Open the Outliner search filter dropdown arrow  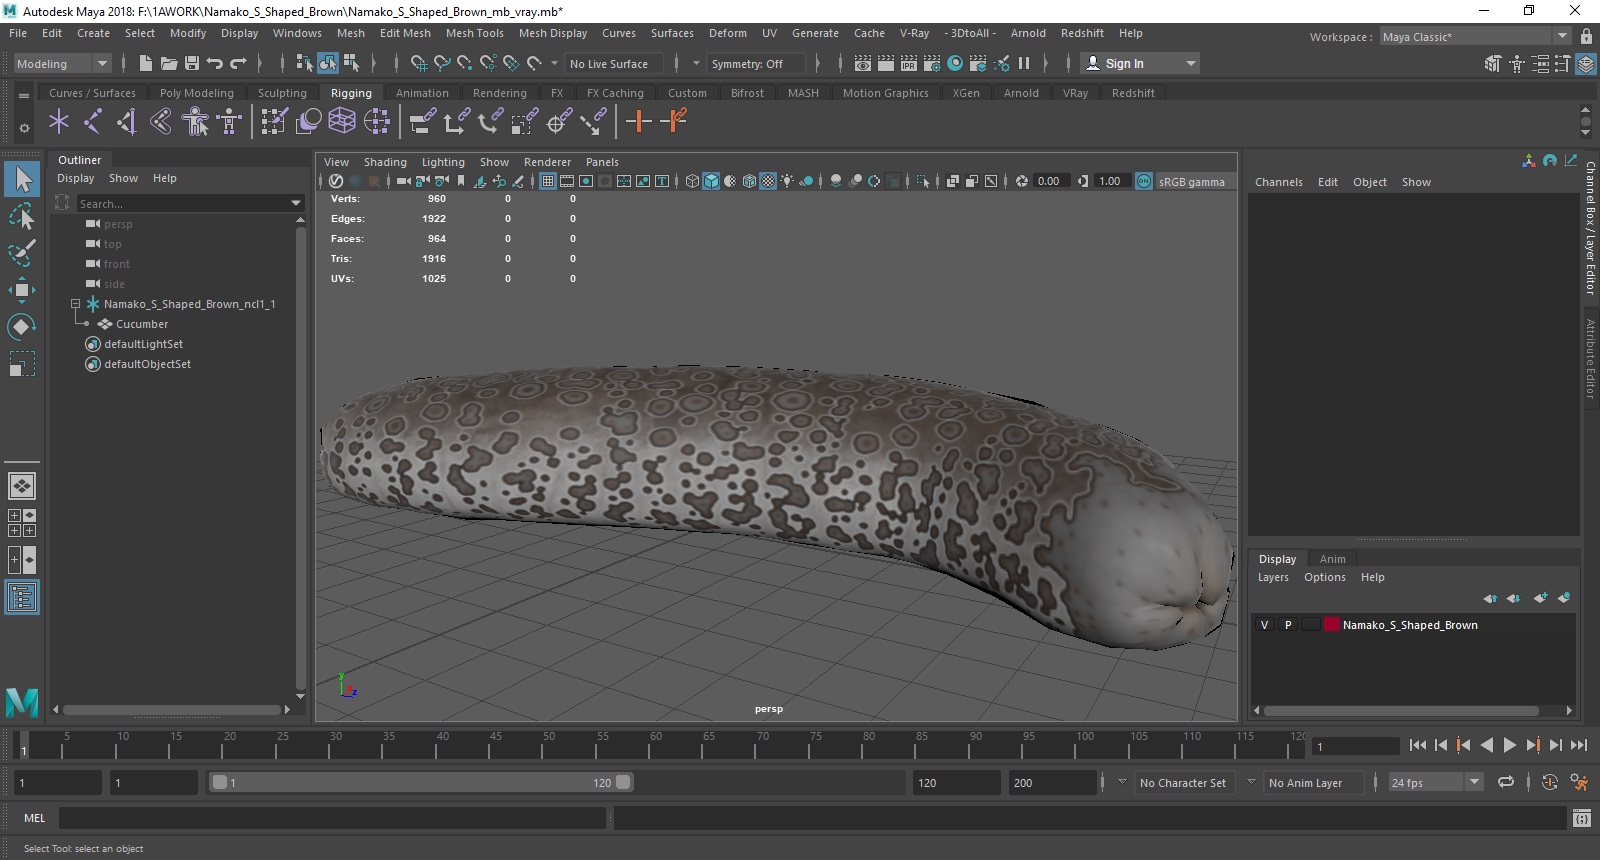tap(296, 203)
